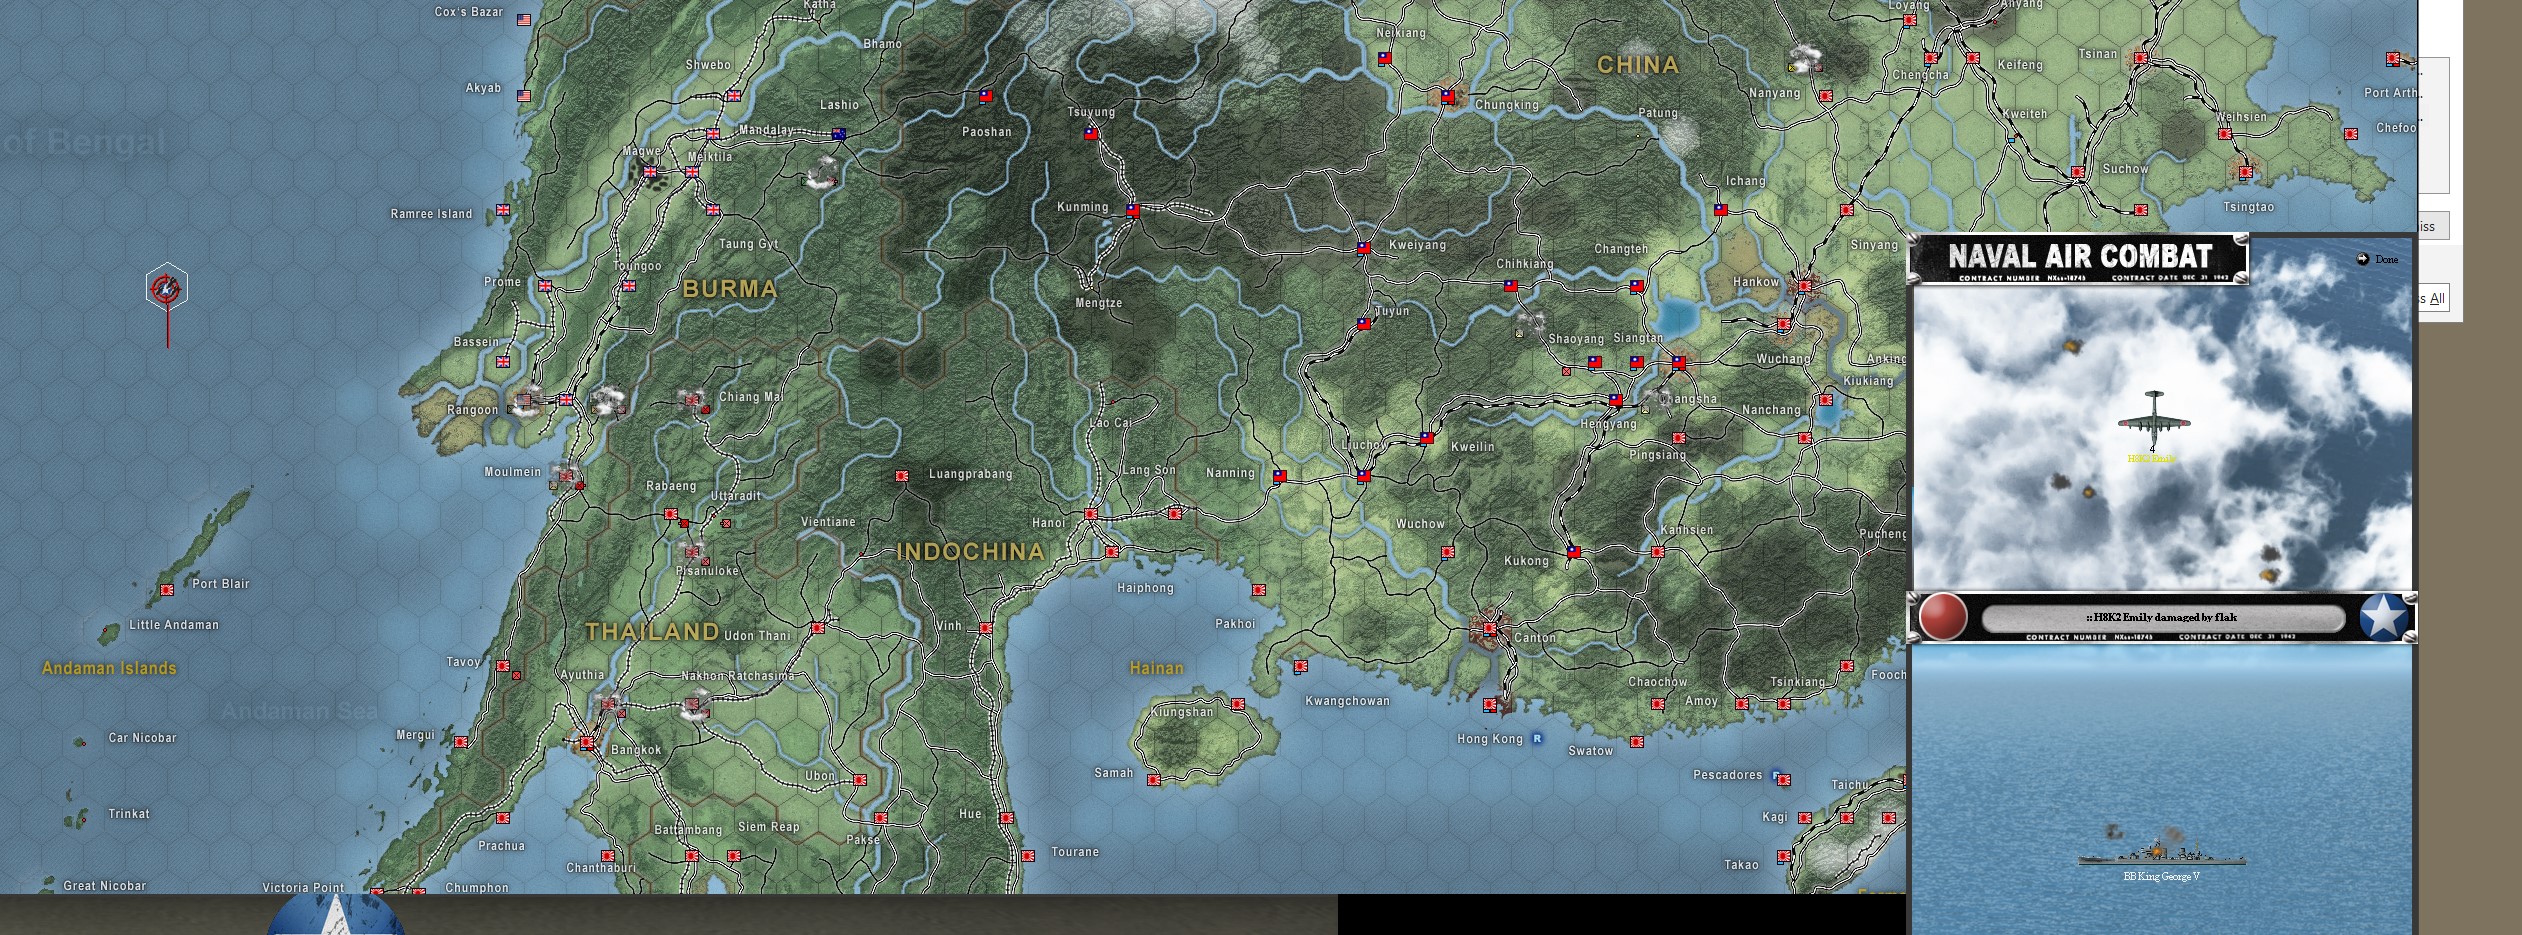2522x935 pixels.
Task: Select the British flag base at Bassein
Action: point(503,362)
